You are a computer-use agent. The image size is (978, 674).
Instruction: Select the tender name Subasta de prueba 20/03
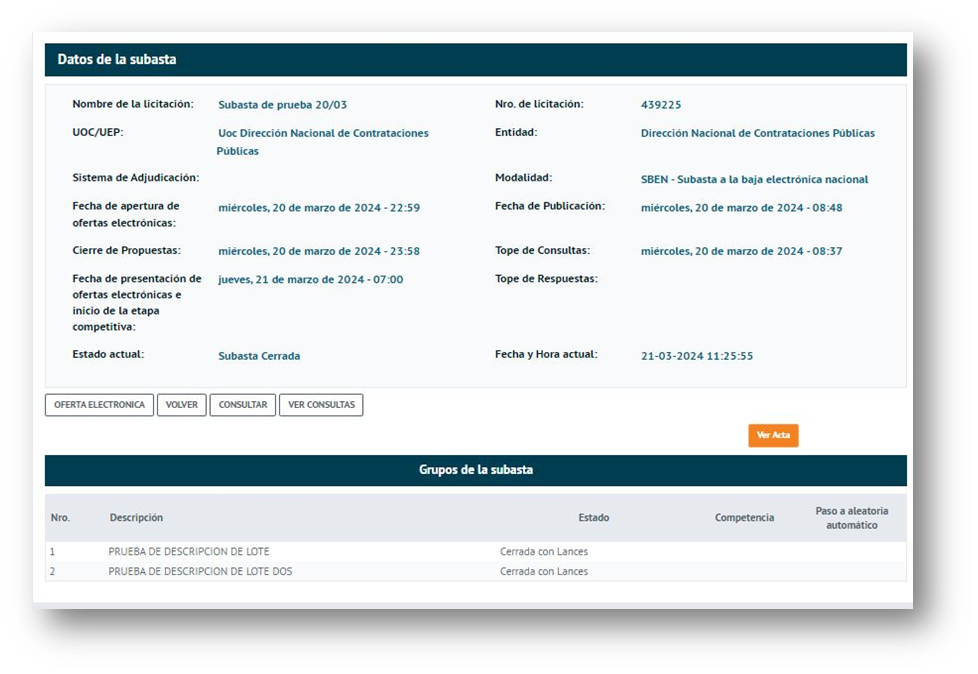coord(283,105)
